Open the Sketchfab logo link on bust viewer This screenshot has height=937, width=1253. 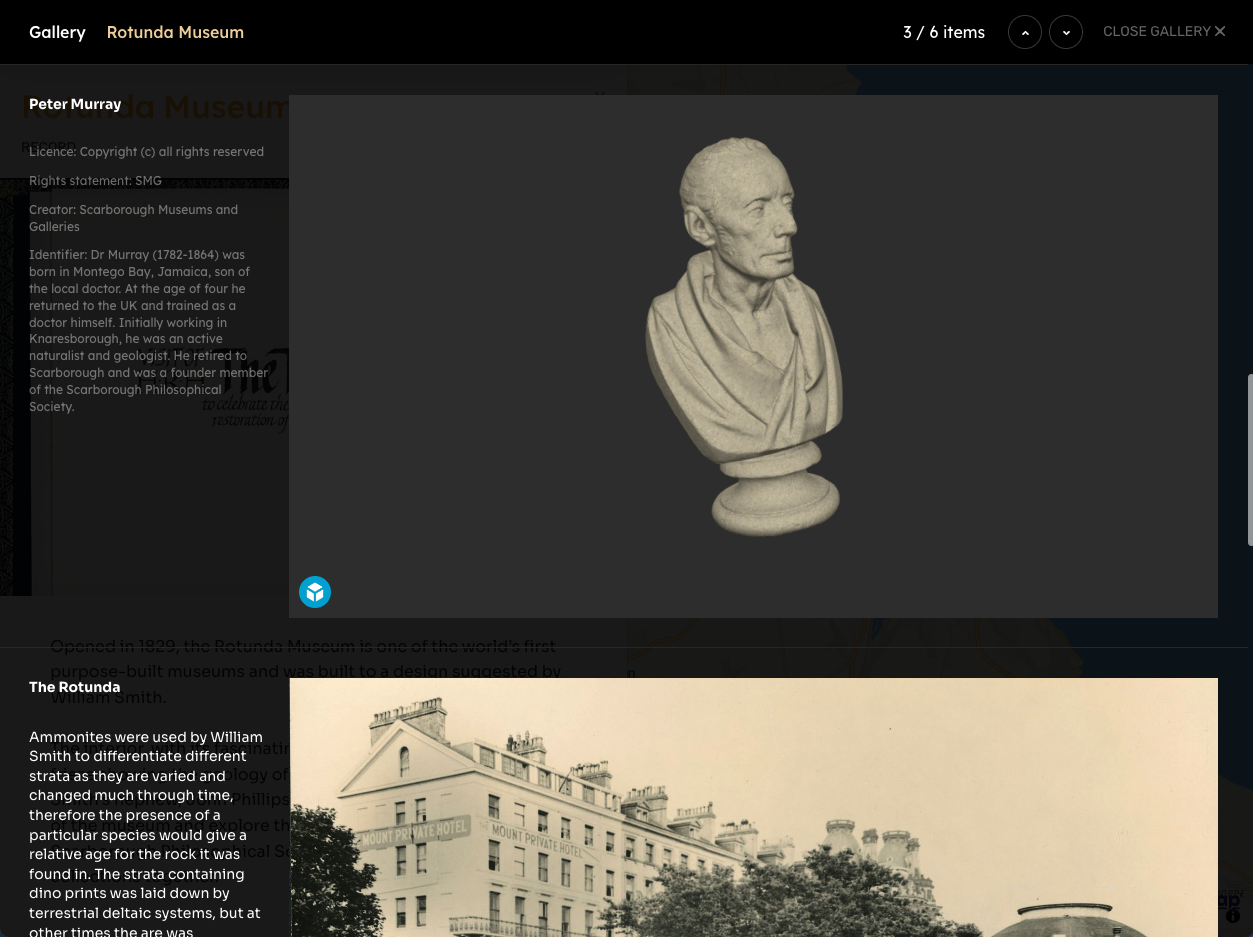(x=315, y=592)
